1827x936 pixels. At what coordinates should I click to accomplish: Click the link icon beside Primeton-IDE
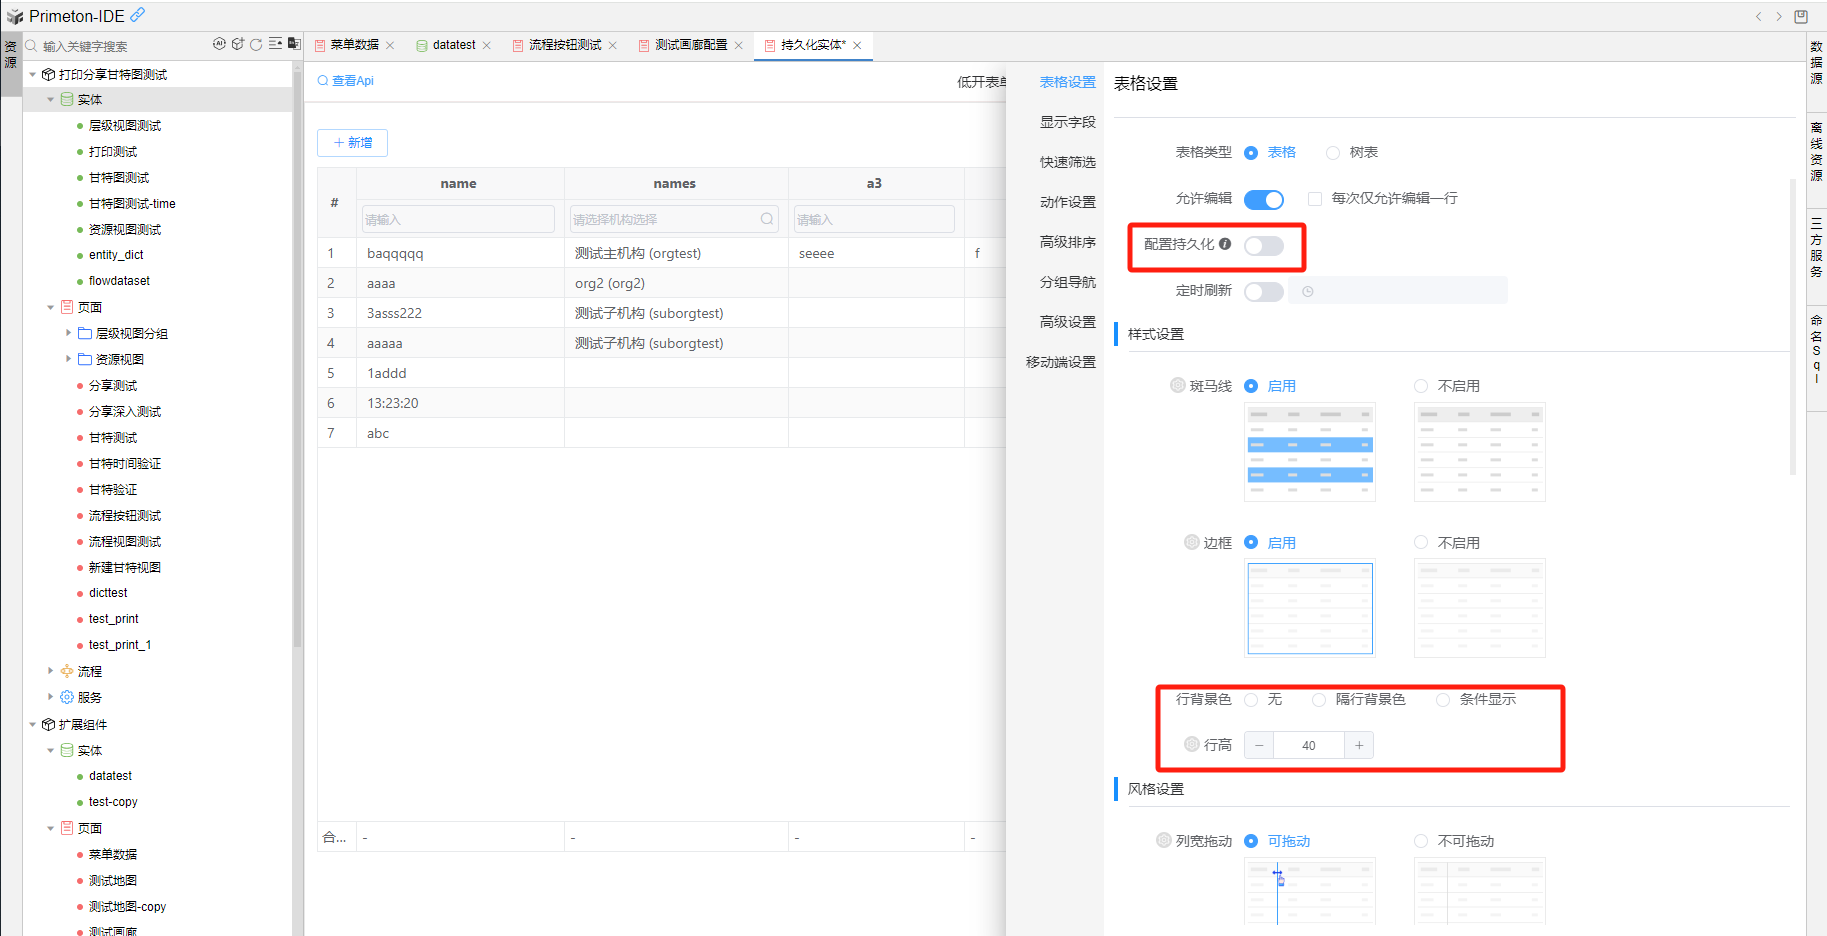(x=138, y=15)
